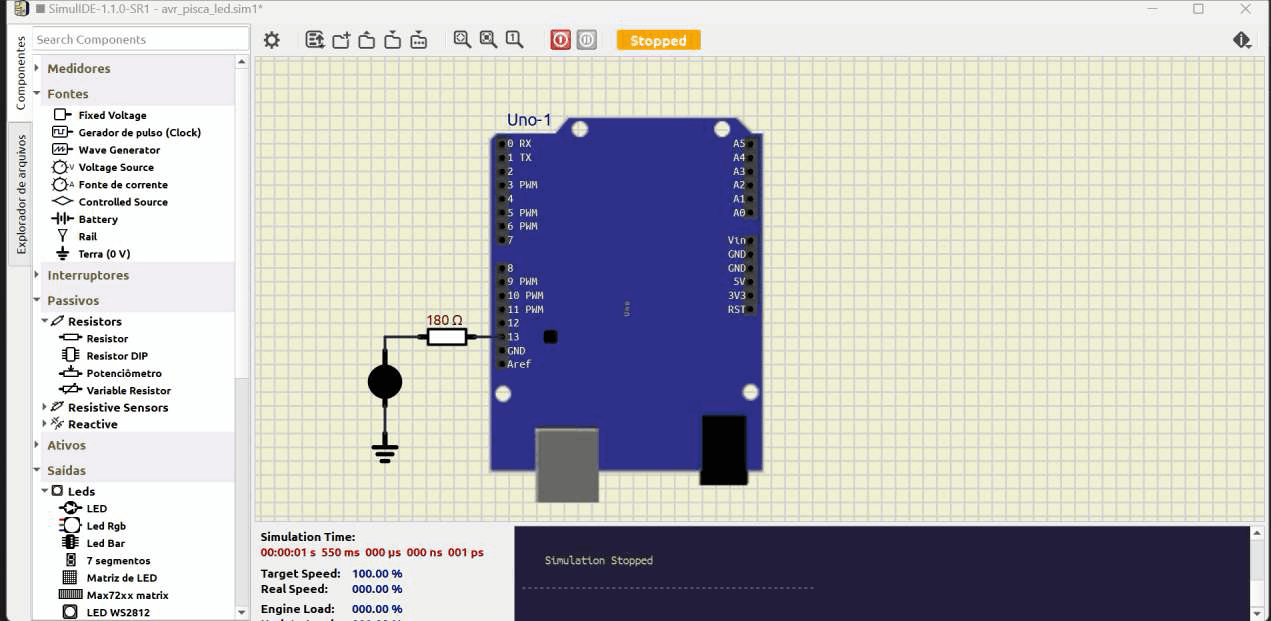Image resolution: width=1271 pixels, height=621 pixels.
Task: Open the settings gear in toolbar
Action: pos(272,40)
